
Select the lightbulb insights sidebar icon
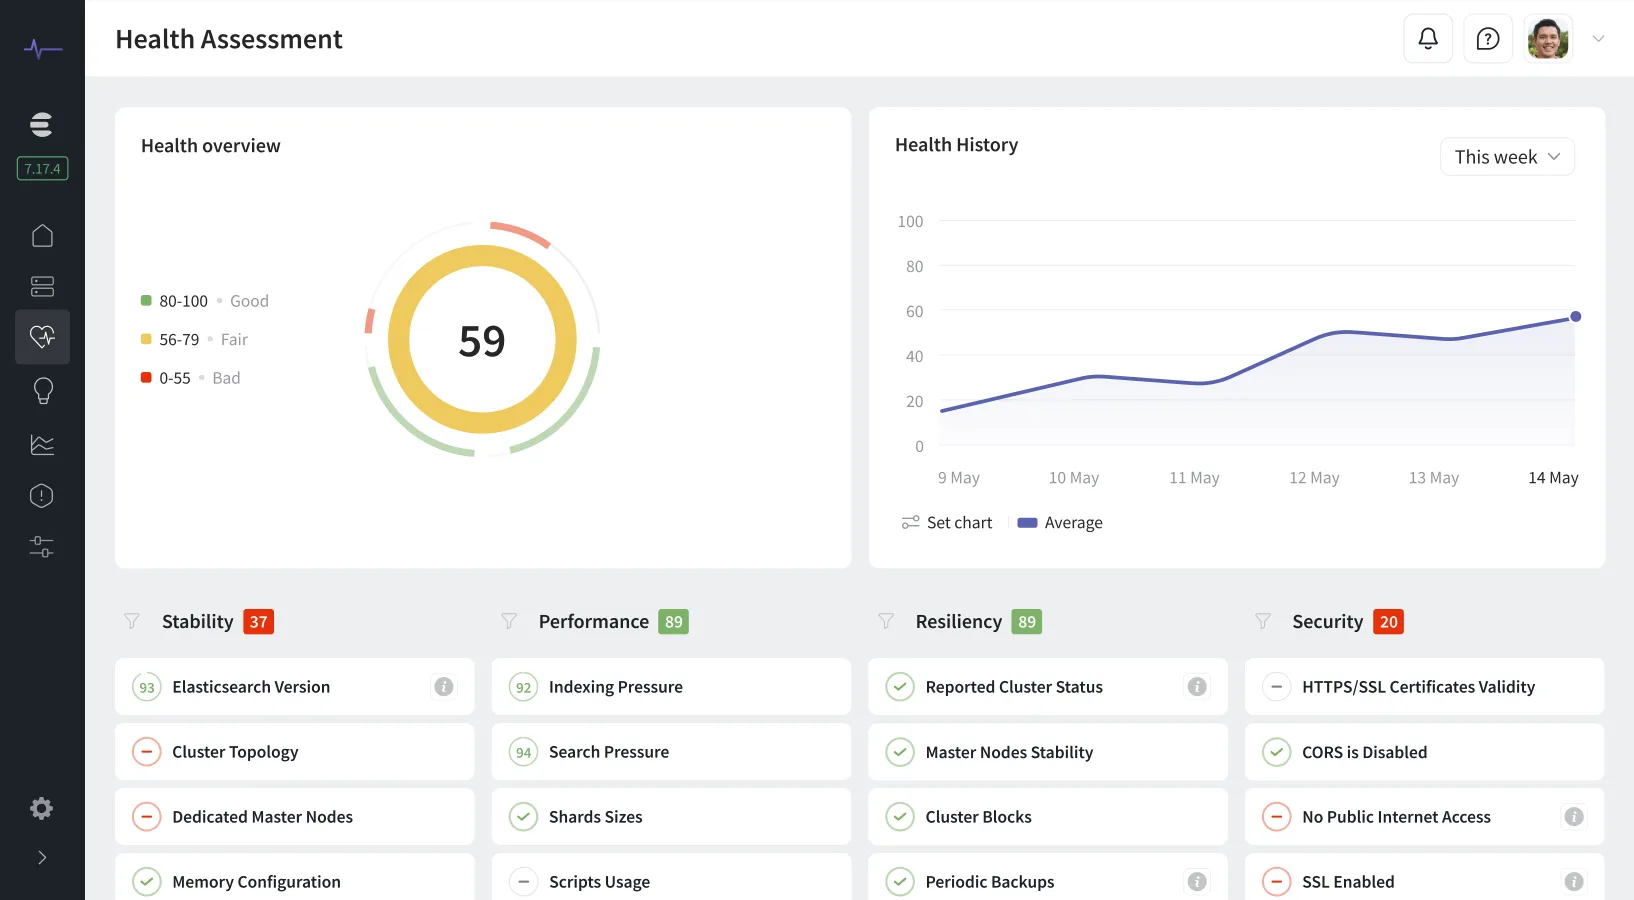(42, 390)
